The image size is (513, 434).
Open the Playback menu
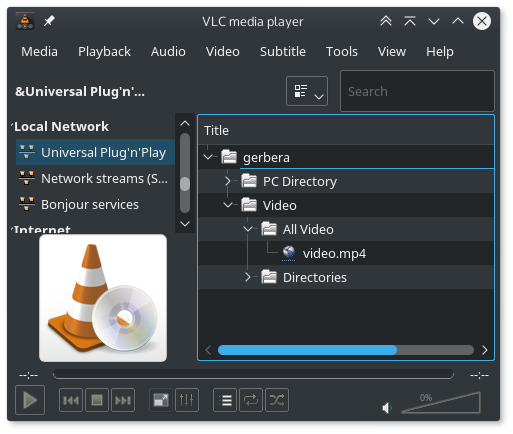[x=104, y=52]
